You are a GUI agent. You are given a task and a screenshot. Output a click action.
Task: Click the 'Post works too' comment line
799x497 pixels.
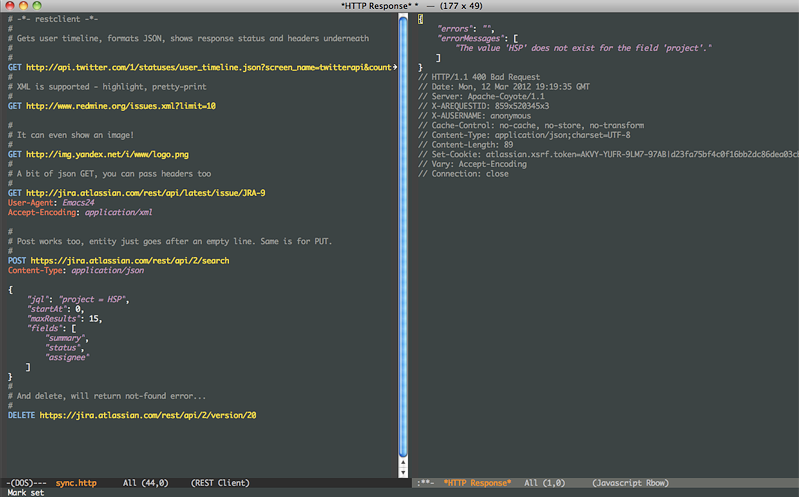170,242
